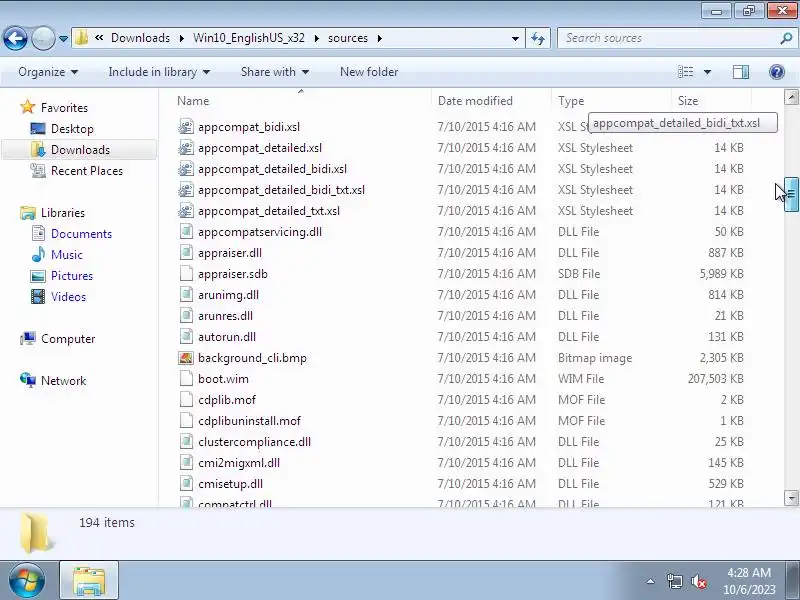Viewport: 800px width, 600px height.
Task: Select cmisetup.dll file name
Action: (x=230, y=484)
